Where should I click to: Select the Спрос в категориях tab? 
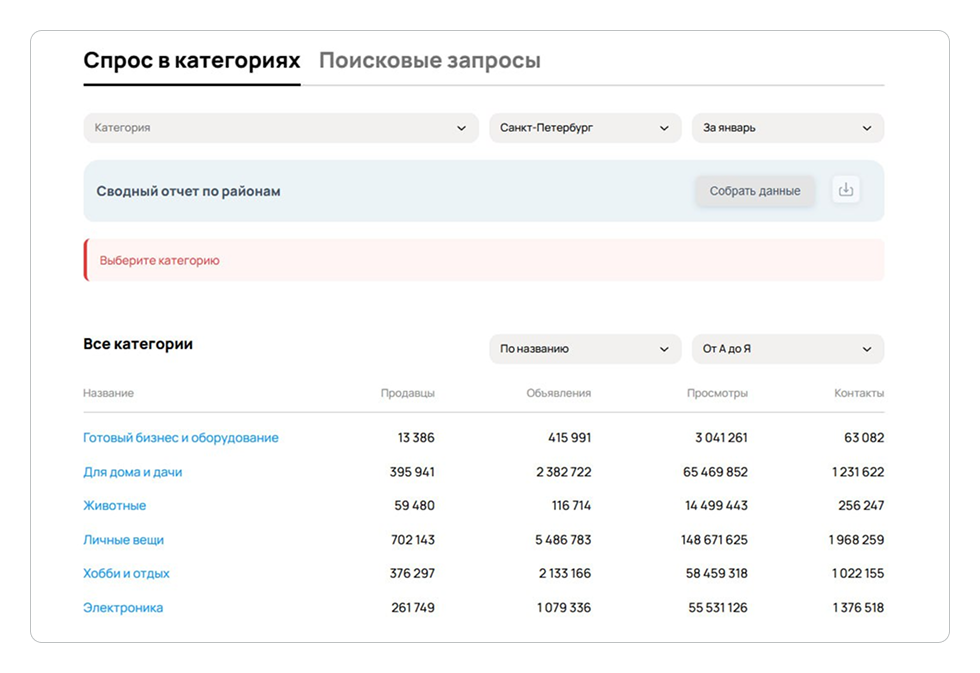tap(191, 61)
